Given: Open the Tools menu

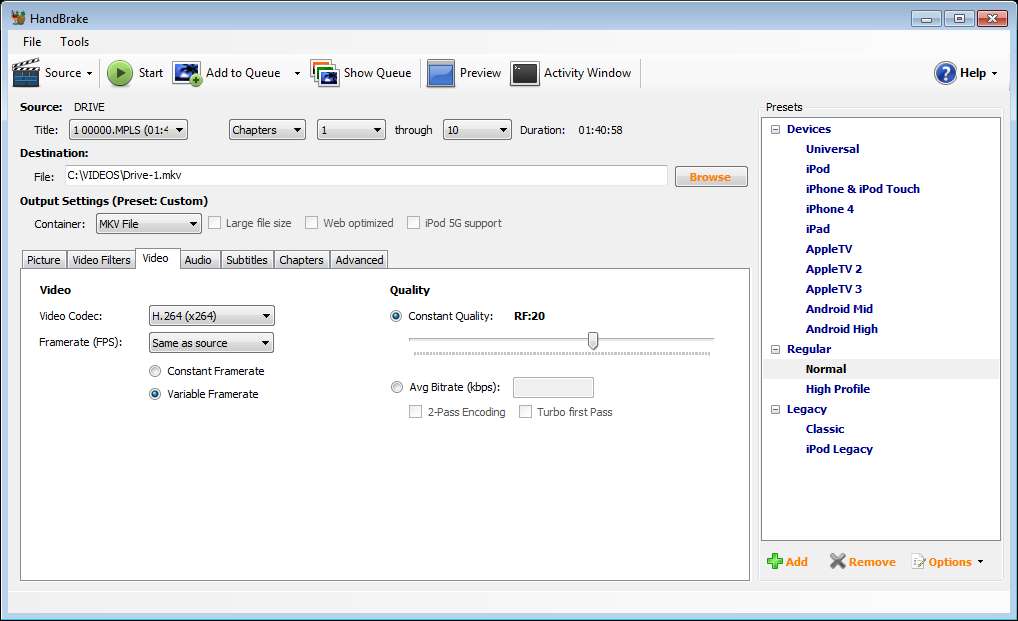Looking at the screenshot, I should pos(74,42).
